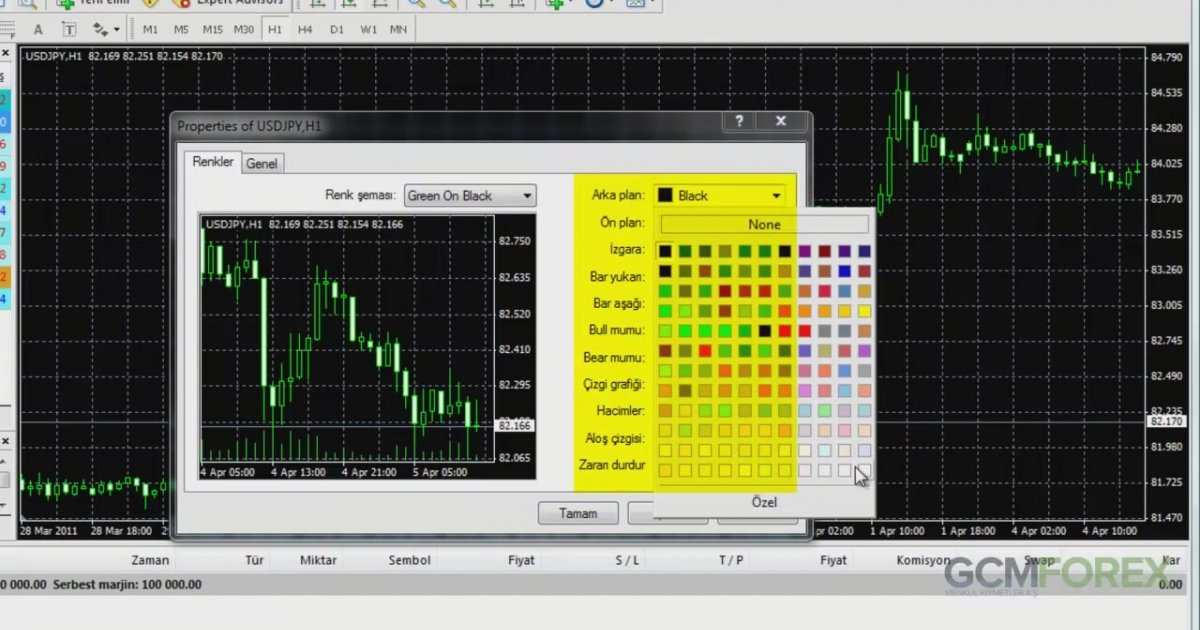Open the Arka plan color dropdown
The height and width of the screenshot is (630, 1200).
click(719, 196)
